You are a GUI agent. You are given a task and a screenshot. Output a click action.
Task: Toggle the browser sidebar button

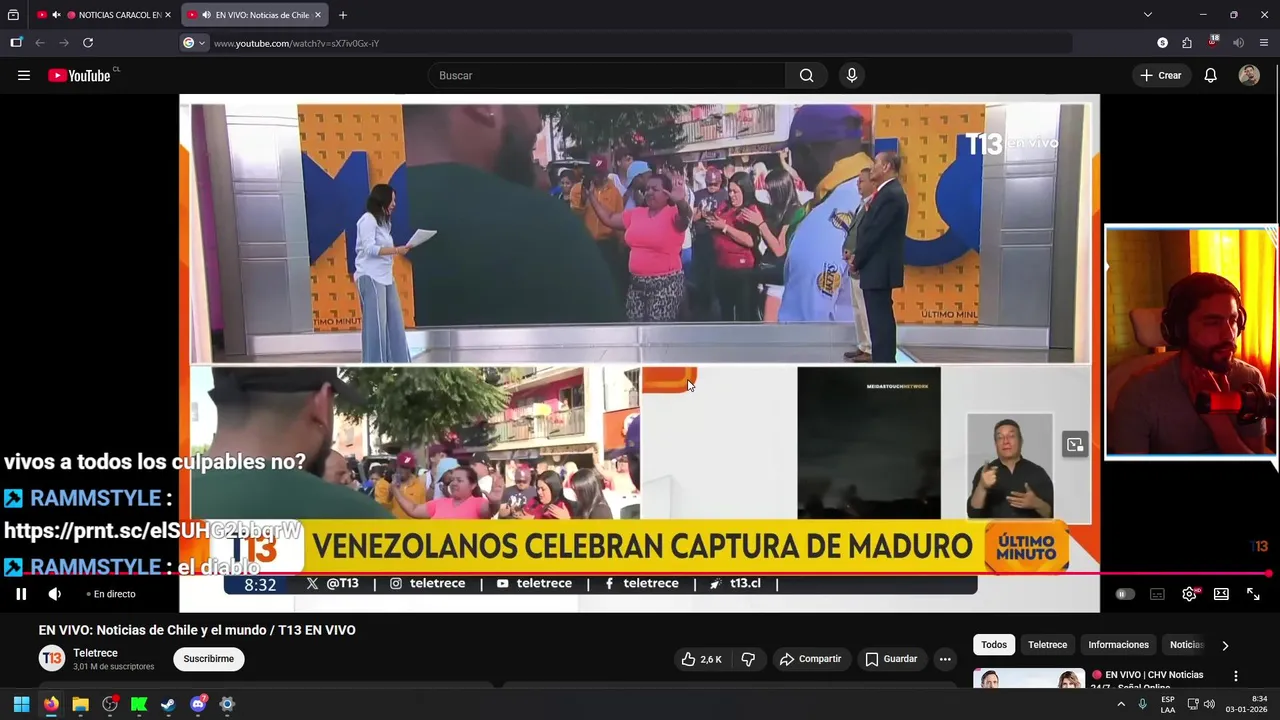pyautogui.click(x=16, y=43)
